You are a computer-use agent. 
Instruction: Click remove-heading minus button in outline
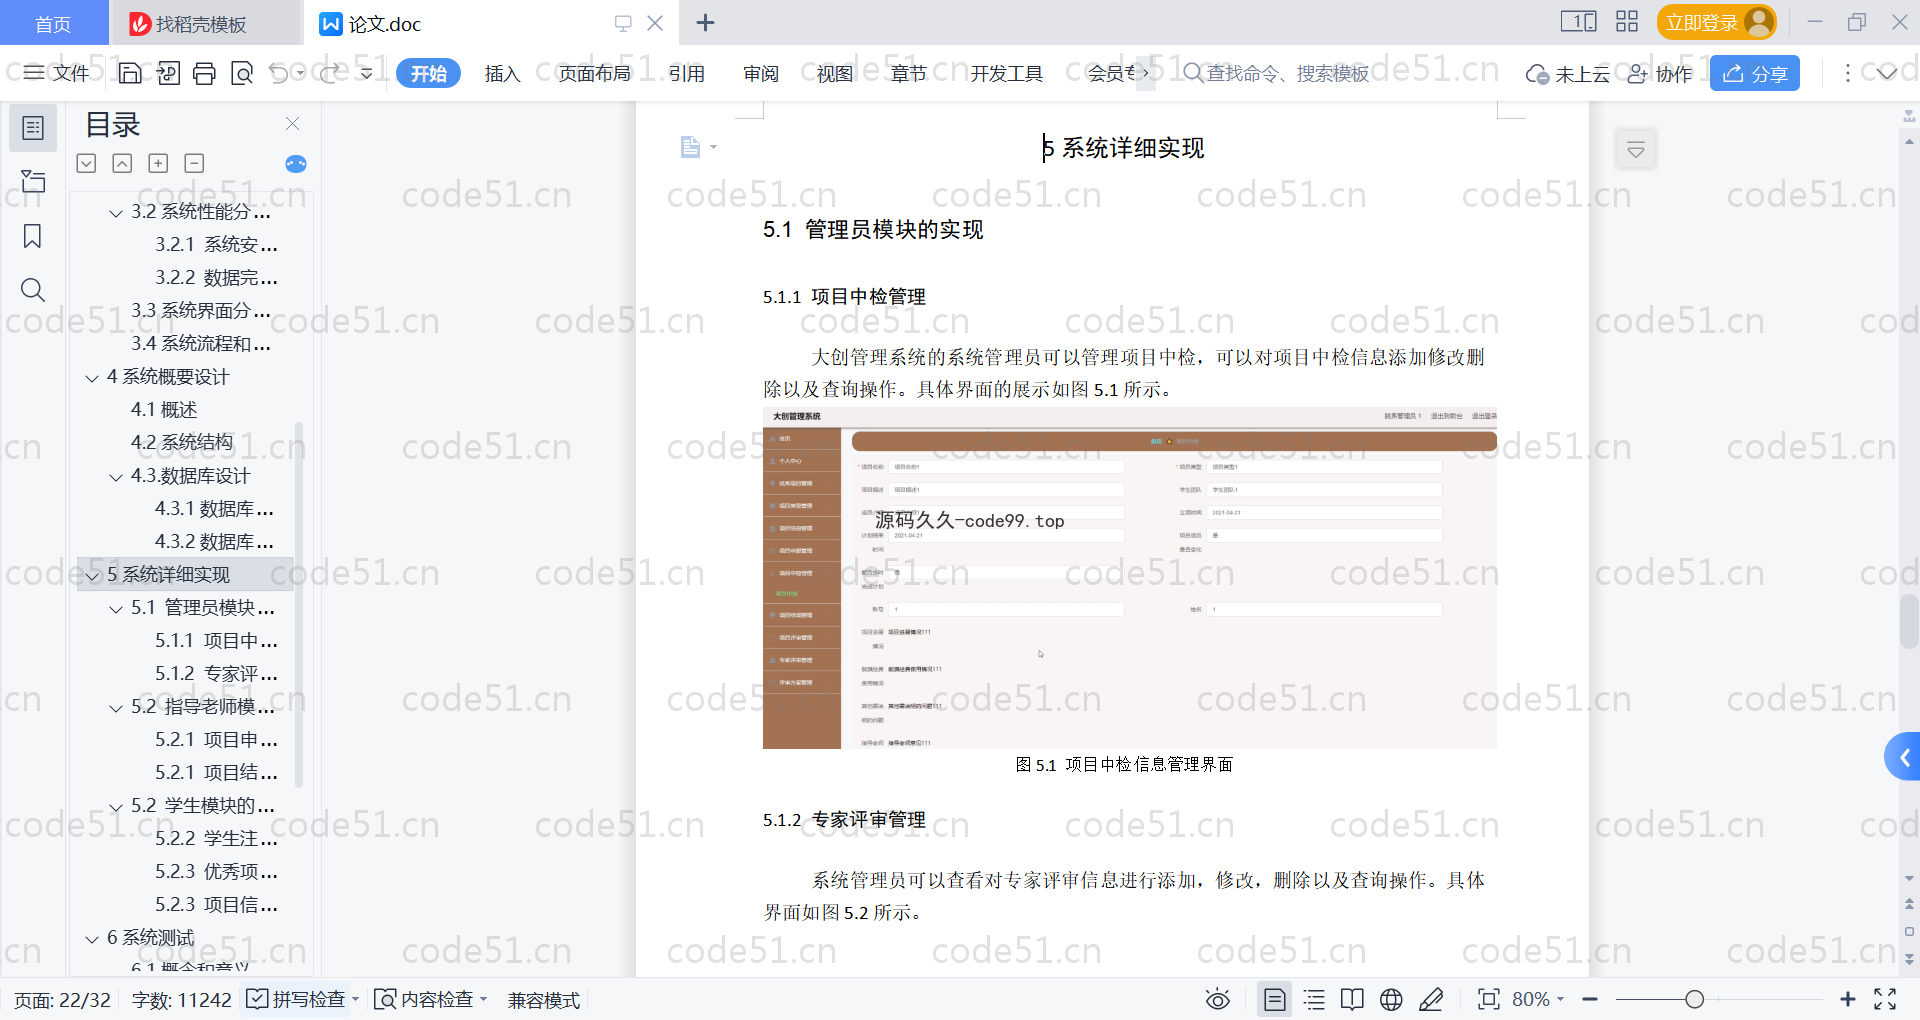coord(194,163)
